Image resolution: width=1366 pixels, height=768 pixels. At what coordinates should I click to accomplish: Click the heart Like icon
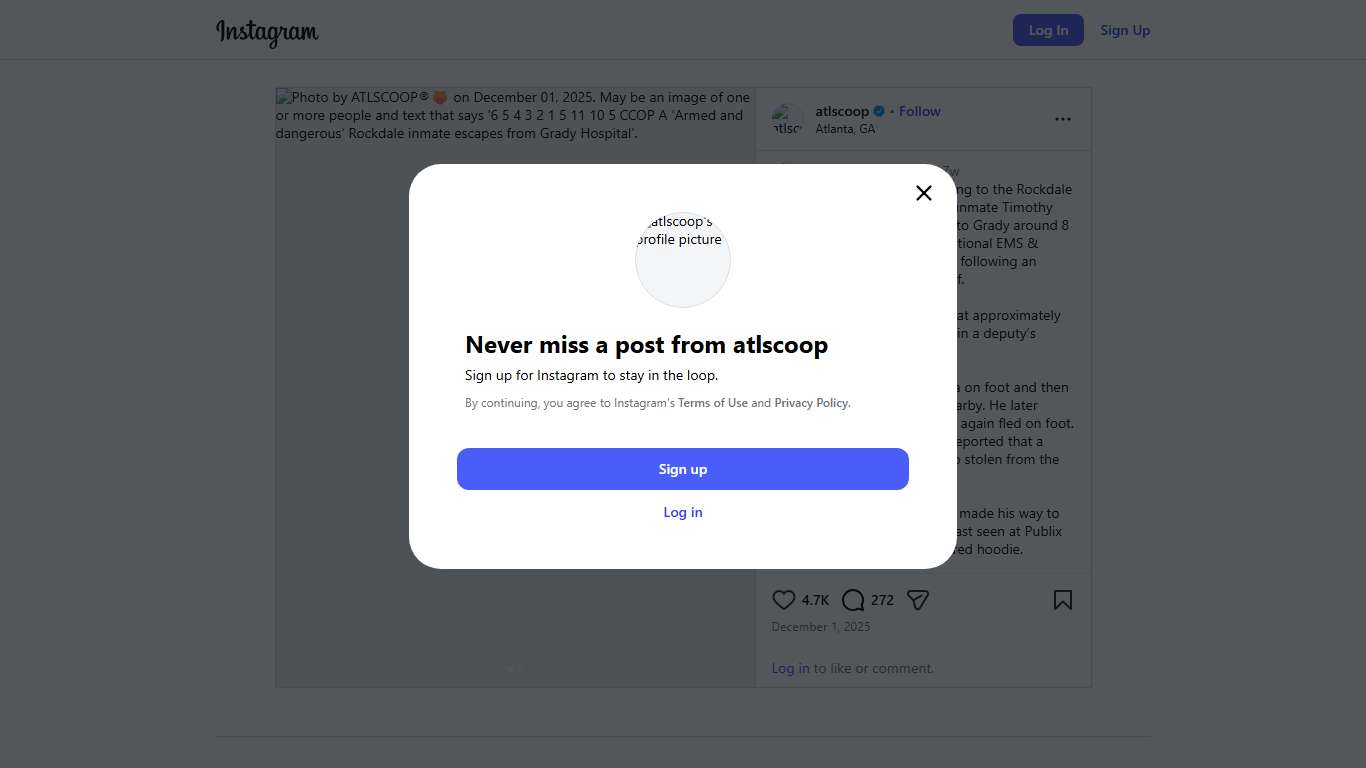(x=784, y=600)
